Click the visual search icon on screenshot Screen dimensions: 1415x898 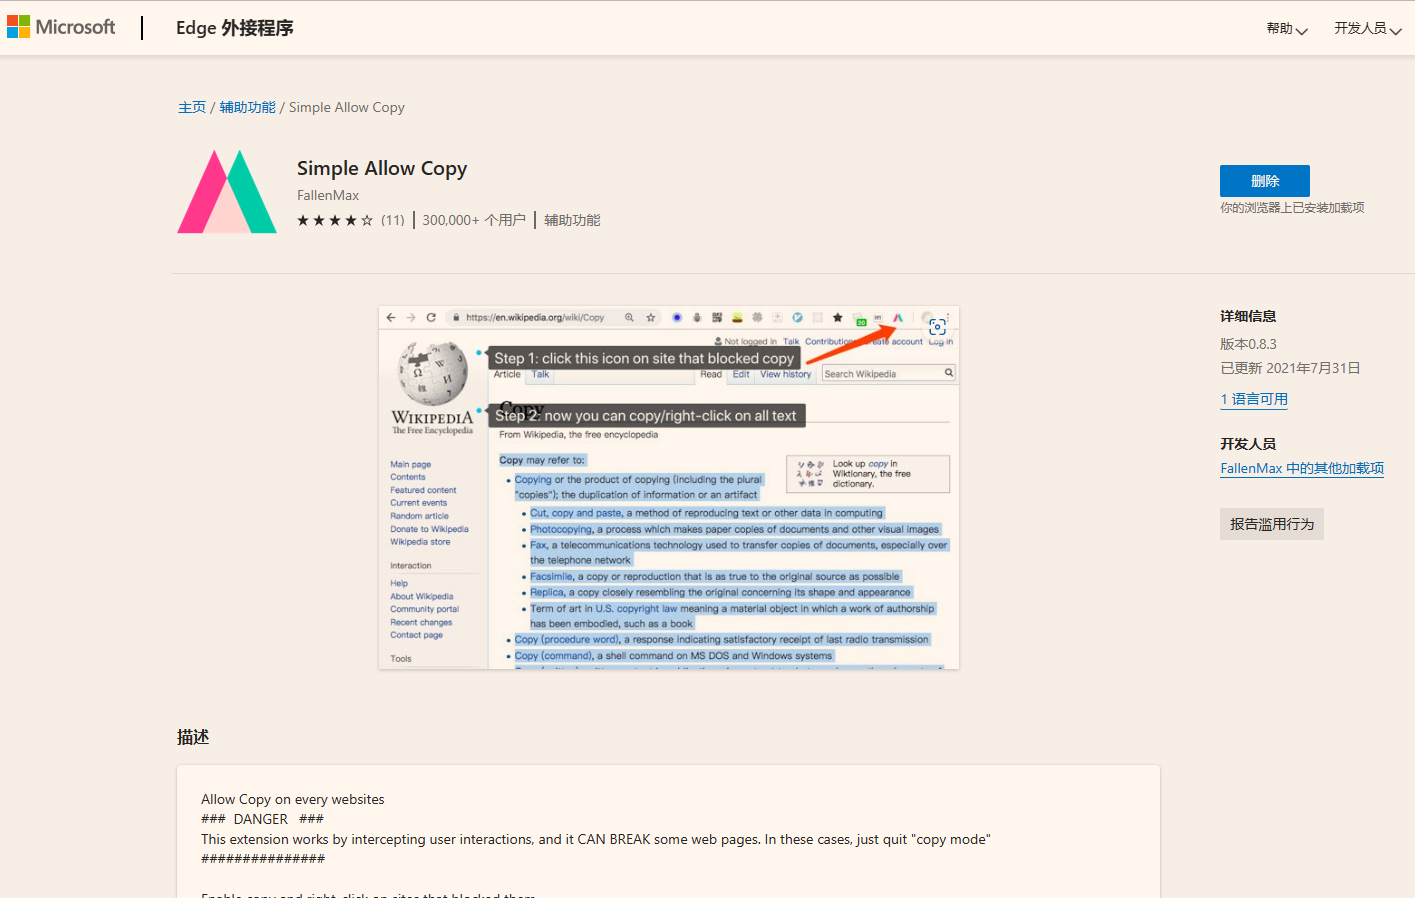click(937, 327)
